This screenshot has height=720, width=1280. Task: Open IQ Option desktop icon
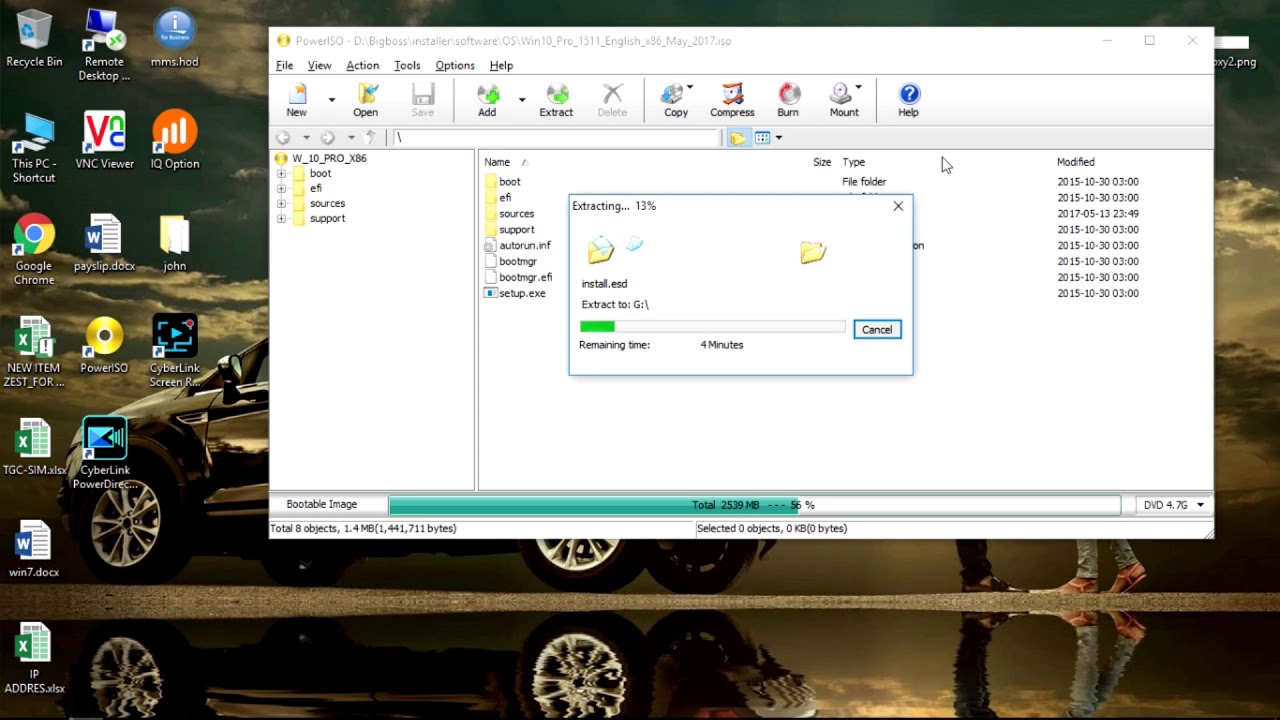[x=175, y=140]
